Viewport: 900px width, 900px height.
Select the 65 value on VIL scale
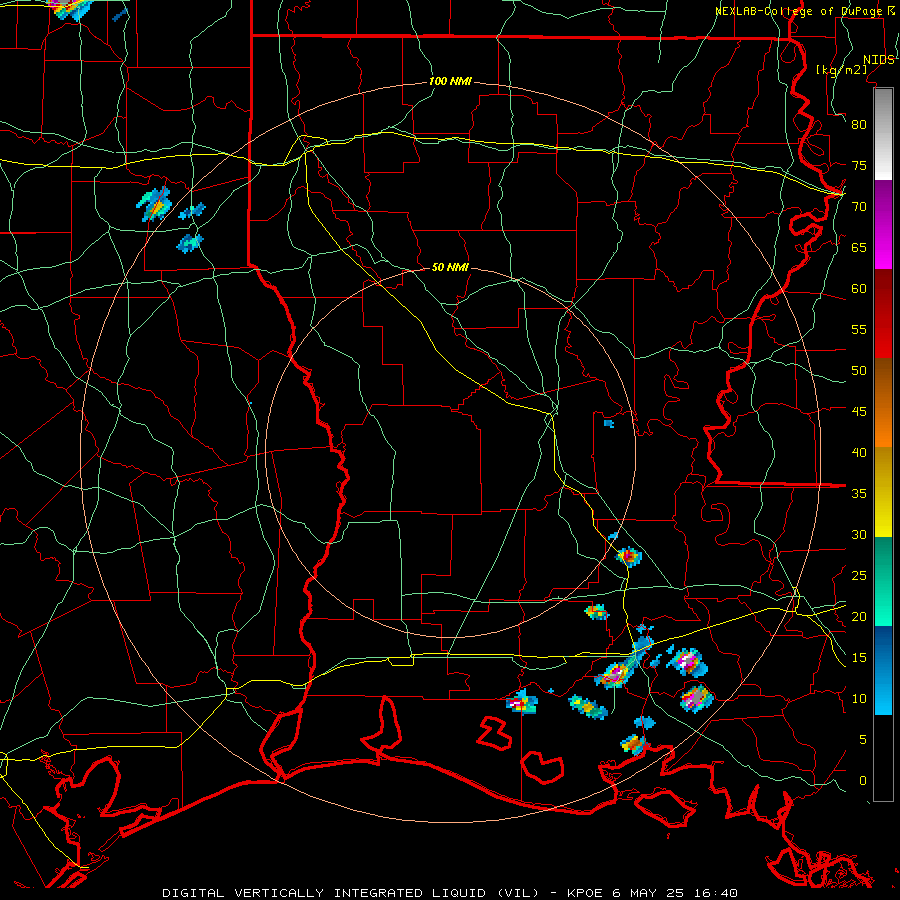coord(859,247)
